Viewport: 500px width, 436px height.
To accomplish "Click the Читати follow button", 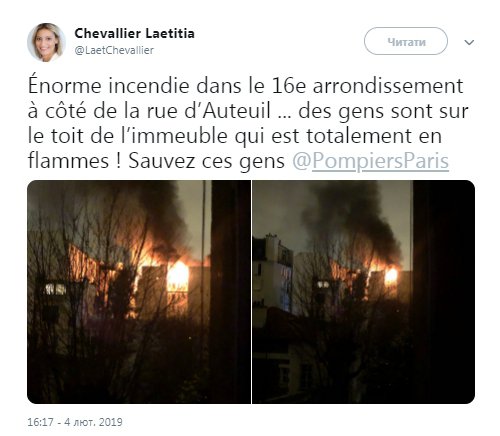I will click(x=406, y=41).
